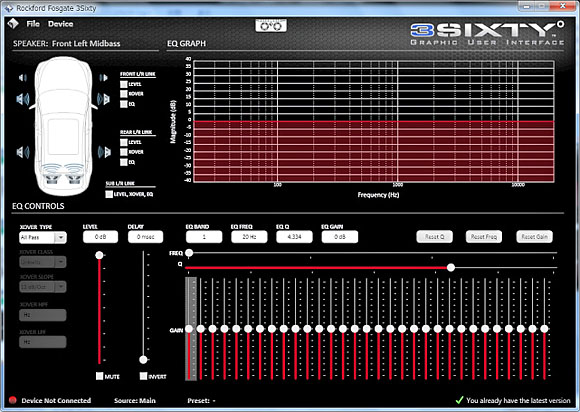Enable Sub L/R Link LEVEL, XOVER, EQ checkbox
The width and height of the screenshot is (580, 412).
coord(109,194)
